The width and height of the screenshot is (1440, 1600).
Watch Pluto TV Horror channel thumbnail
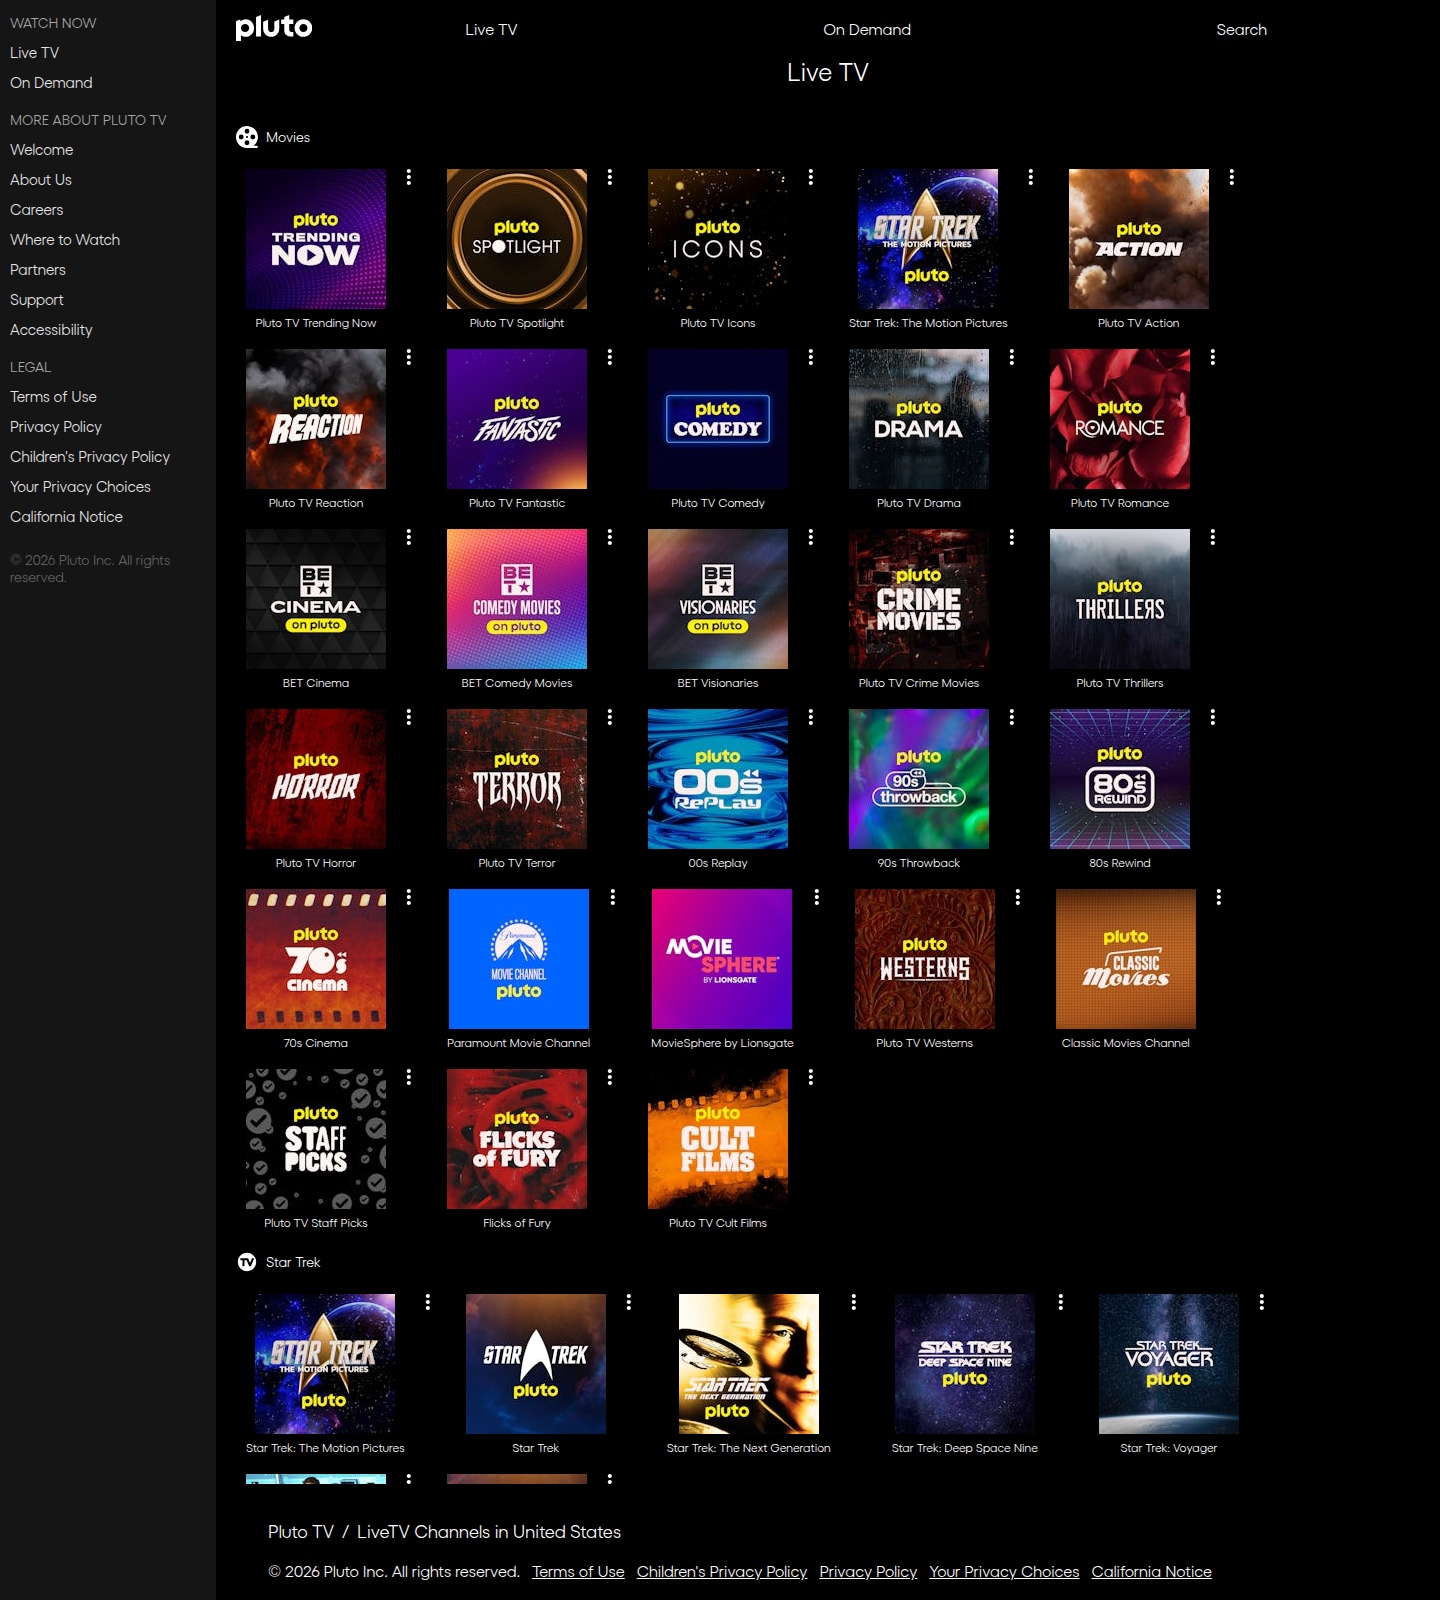(x=316, y=779)
